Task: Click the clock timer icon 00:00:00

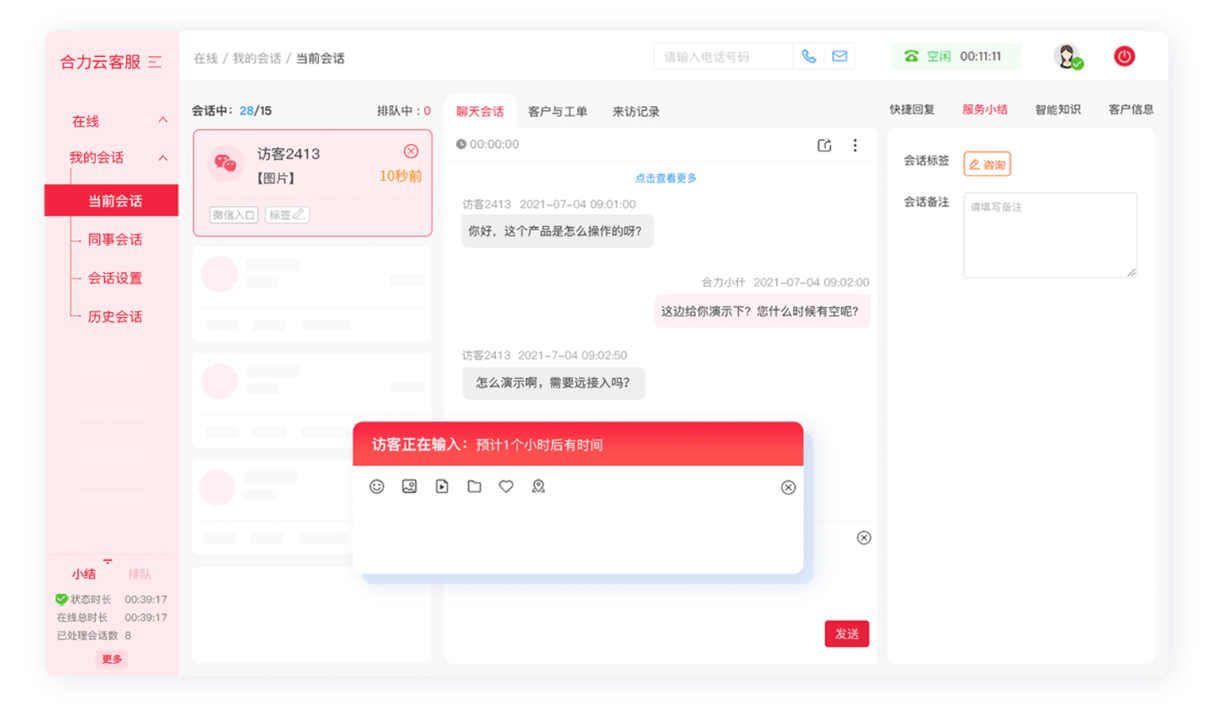Action: (461, 144)
